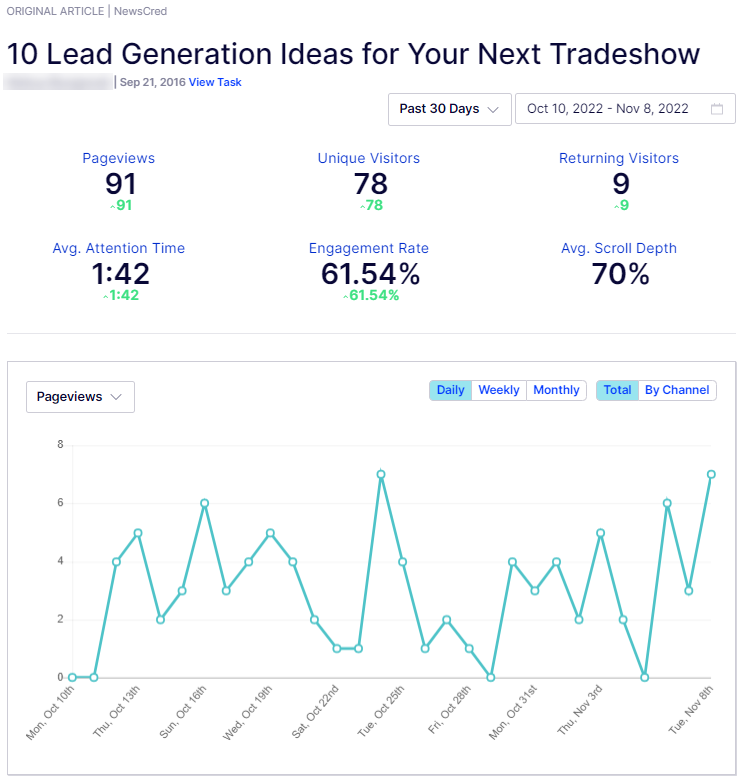Click the Engagement Rate metric heading
Viewport: 737px width, 776px height.
tap(369, 248)
